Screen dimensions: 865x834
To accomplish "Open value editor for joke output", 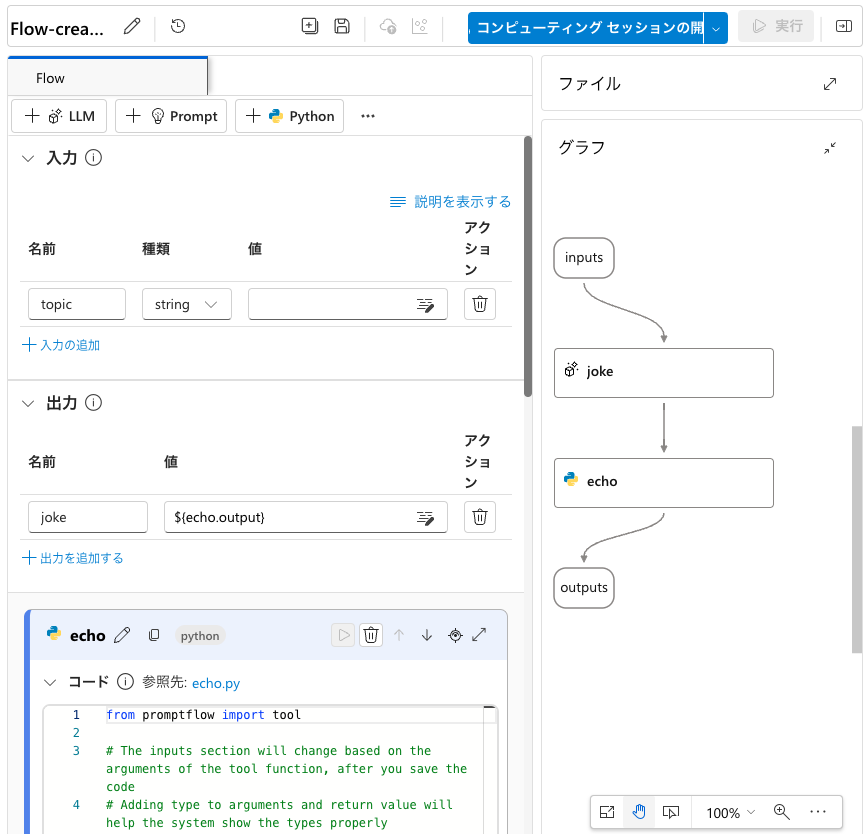I will point(425,517).
